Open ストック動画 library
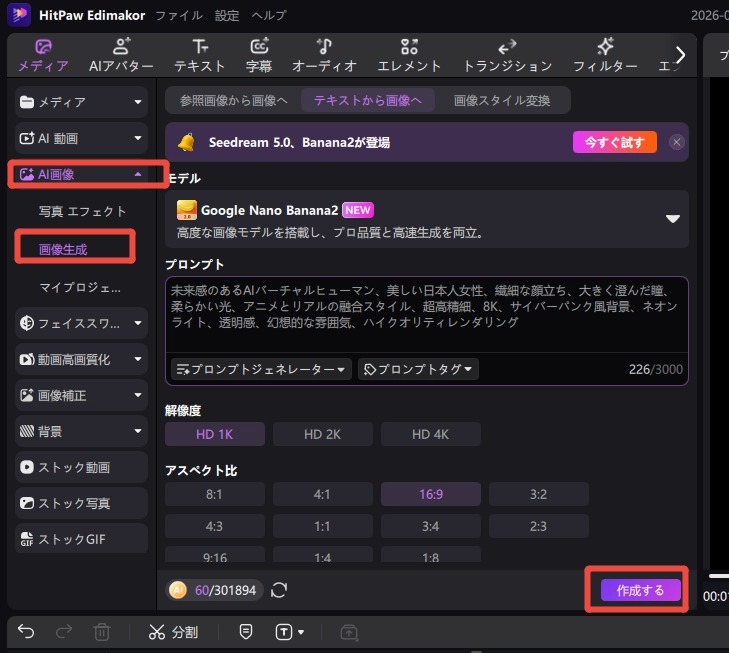Screen dimensions: 729x653 pyautogui.click(x=81, y=467)
